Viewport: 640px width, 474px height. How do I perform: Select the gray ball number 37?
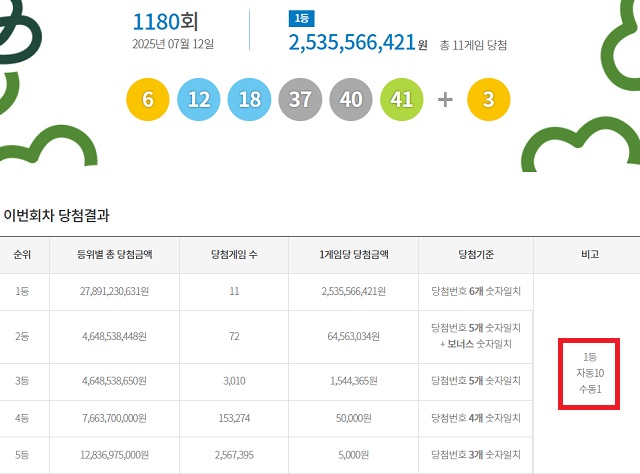coord(300,100)
